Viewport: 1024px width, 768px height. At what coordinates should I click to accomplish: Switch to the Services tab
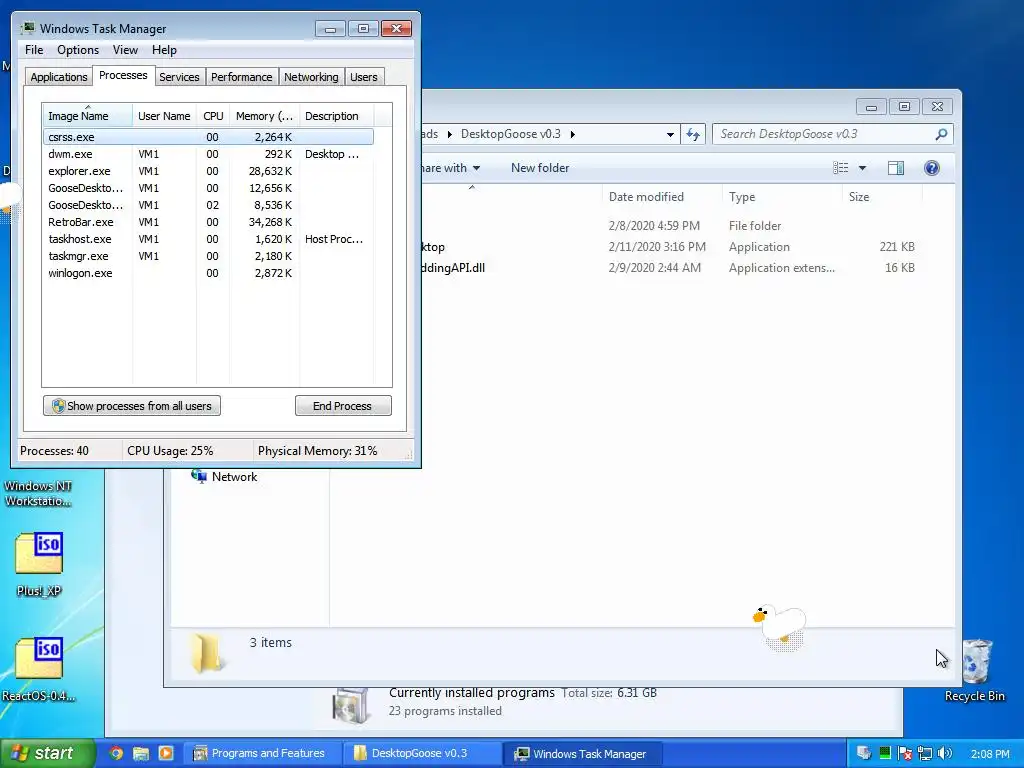[x=179, y=77]
